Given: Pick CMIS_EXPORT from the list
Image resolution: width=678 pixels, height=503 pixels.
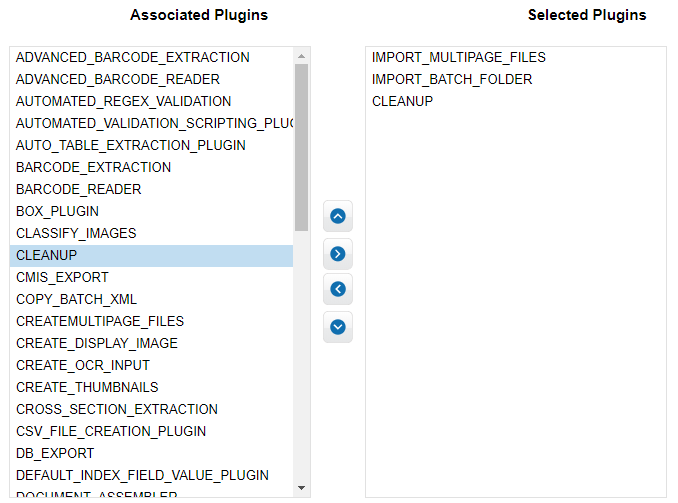Looking at the screenshot, I should [x=151, y=277].
